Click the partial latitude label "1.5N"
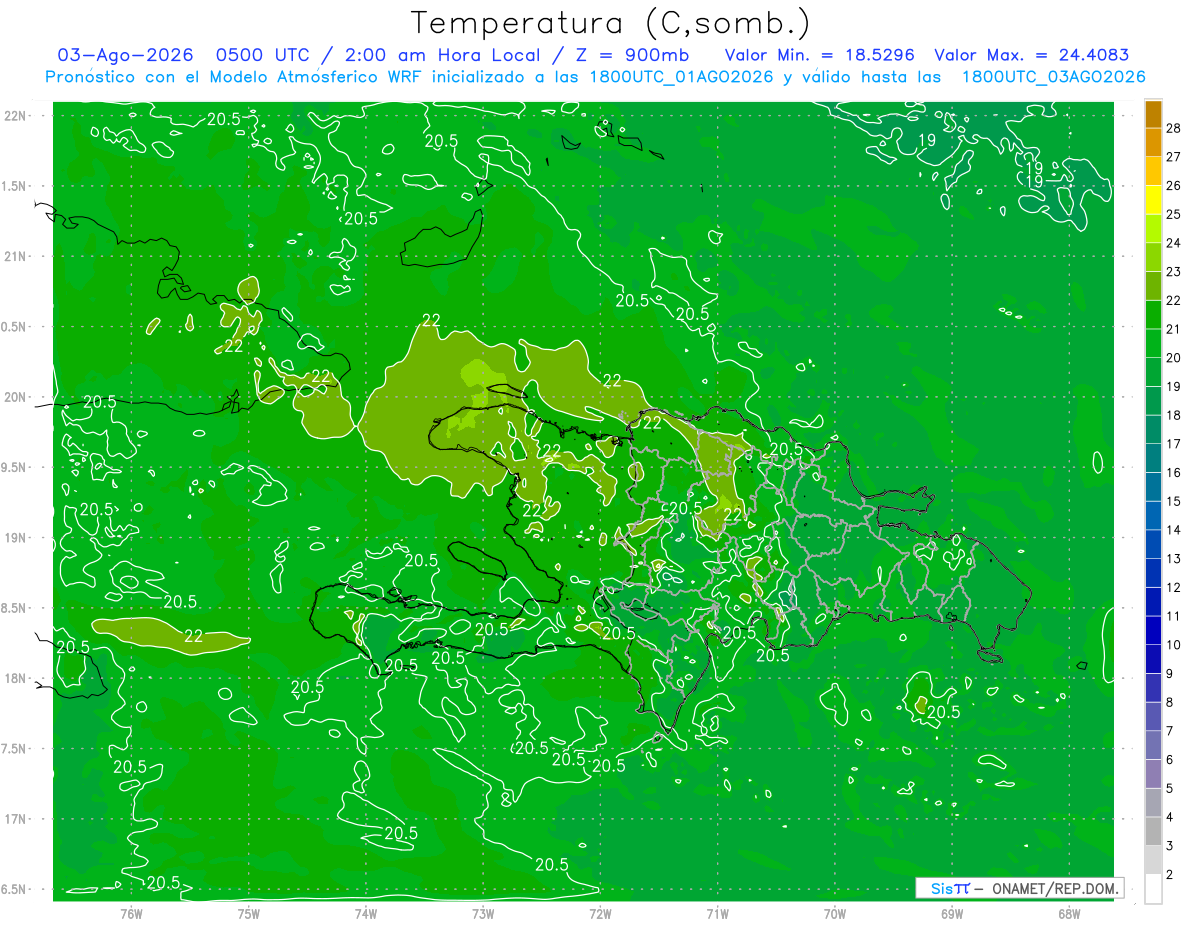 click(14, 186)
